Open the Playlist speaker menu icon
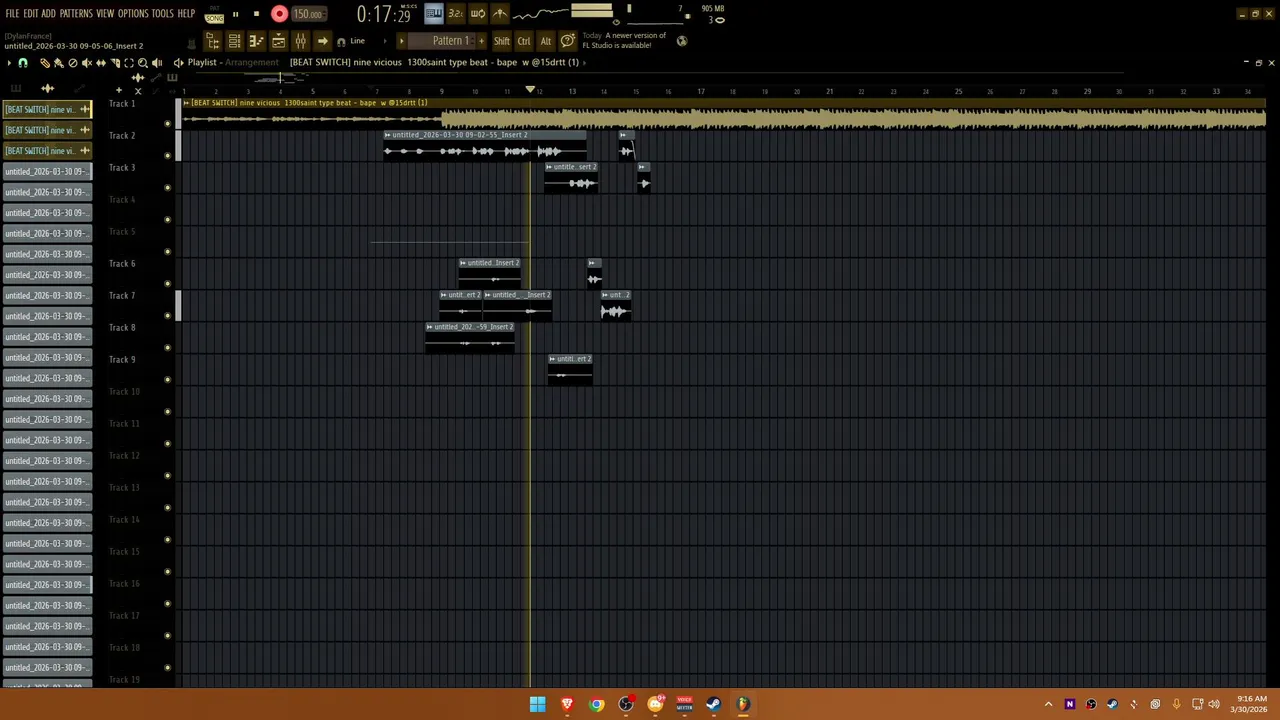 pyautogui.click(x=178, y=63)
